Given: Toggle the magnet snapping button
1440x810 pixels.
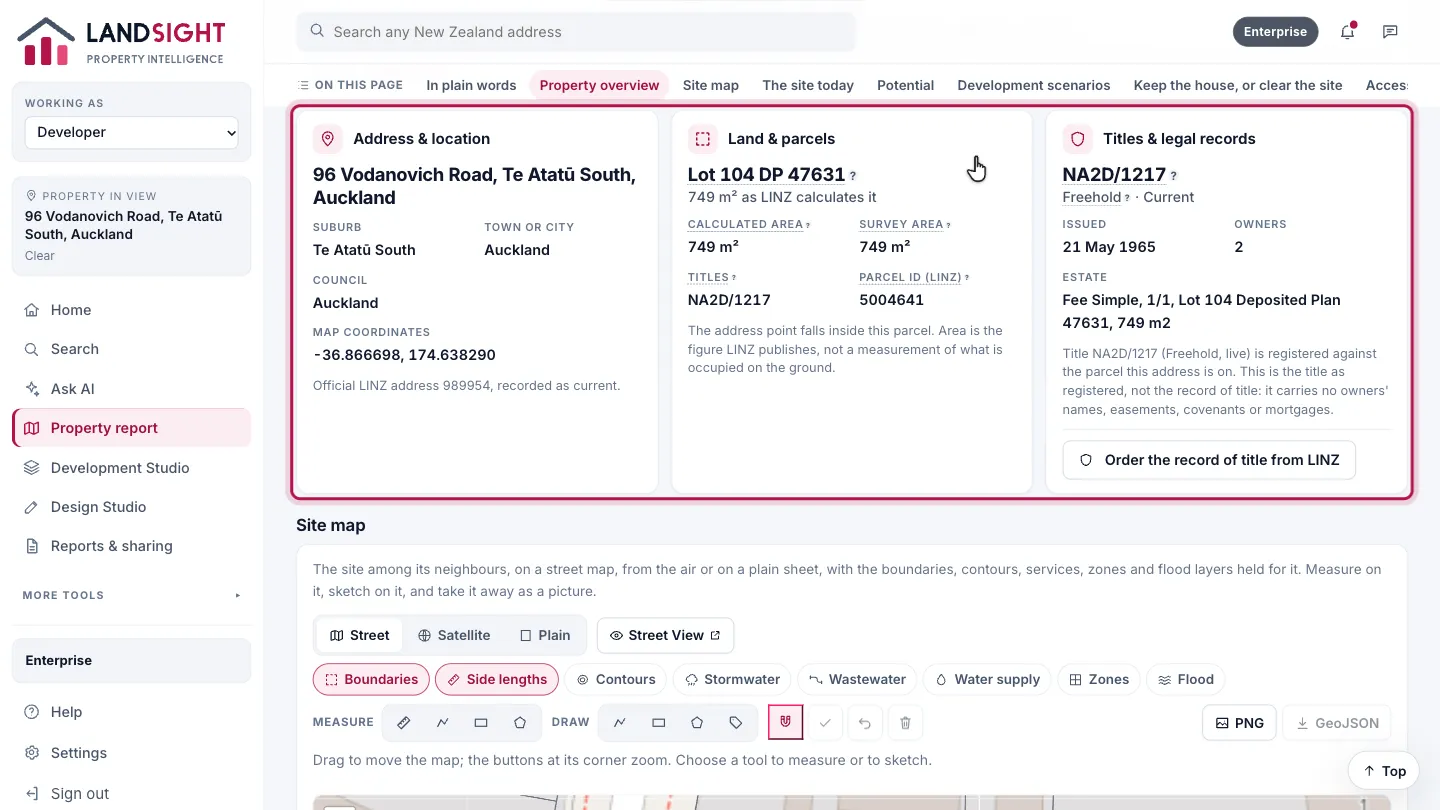Looking at the screenshot, I should point(786,722).
